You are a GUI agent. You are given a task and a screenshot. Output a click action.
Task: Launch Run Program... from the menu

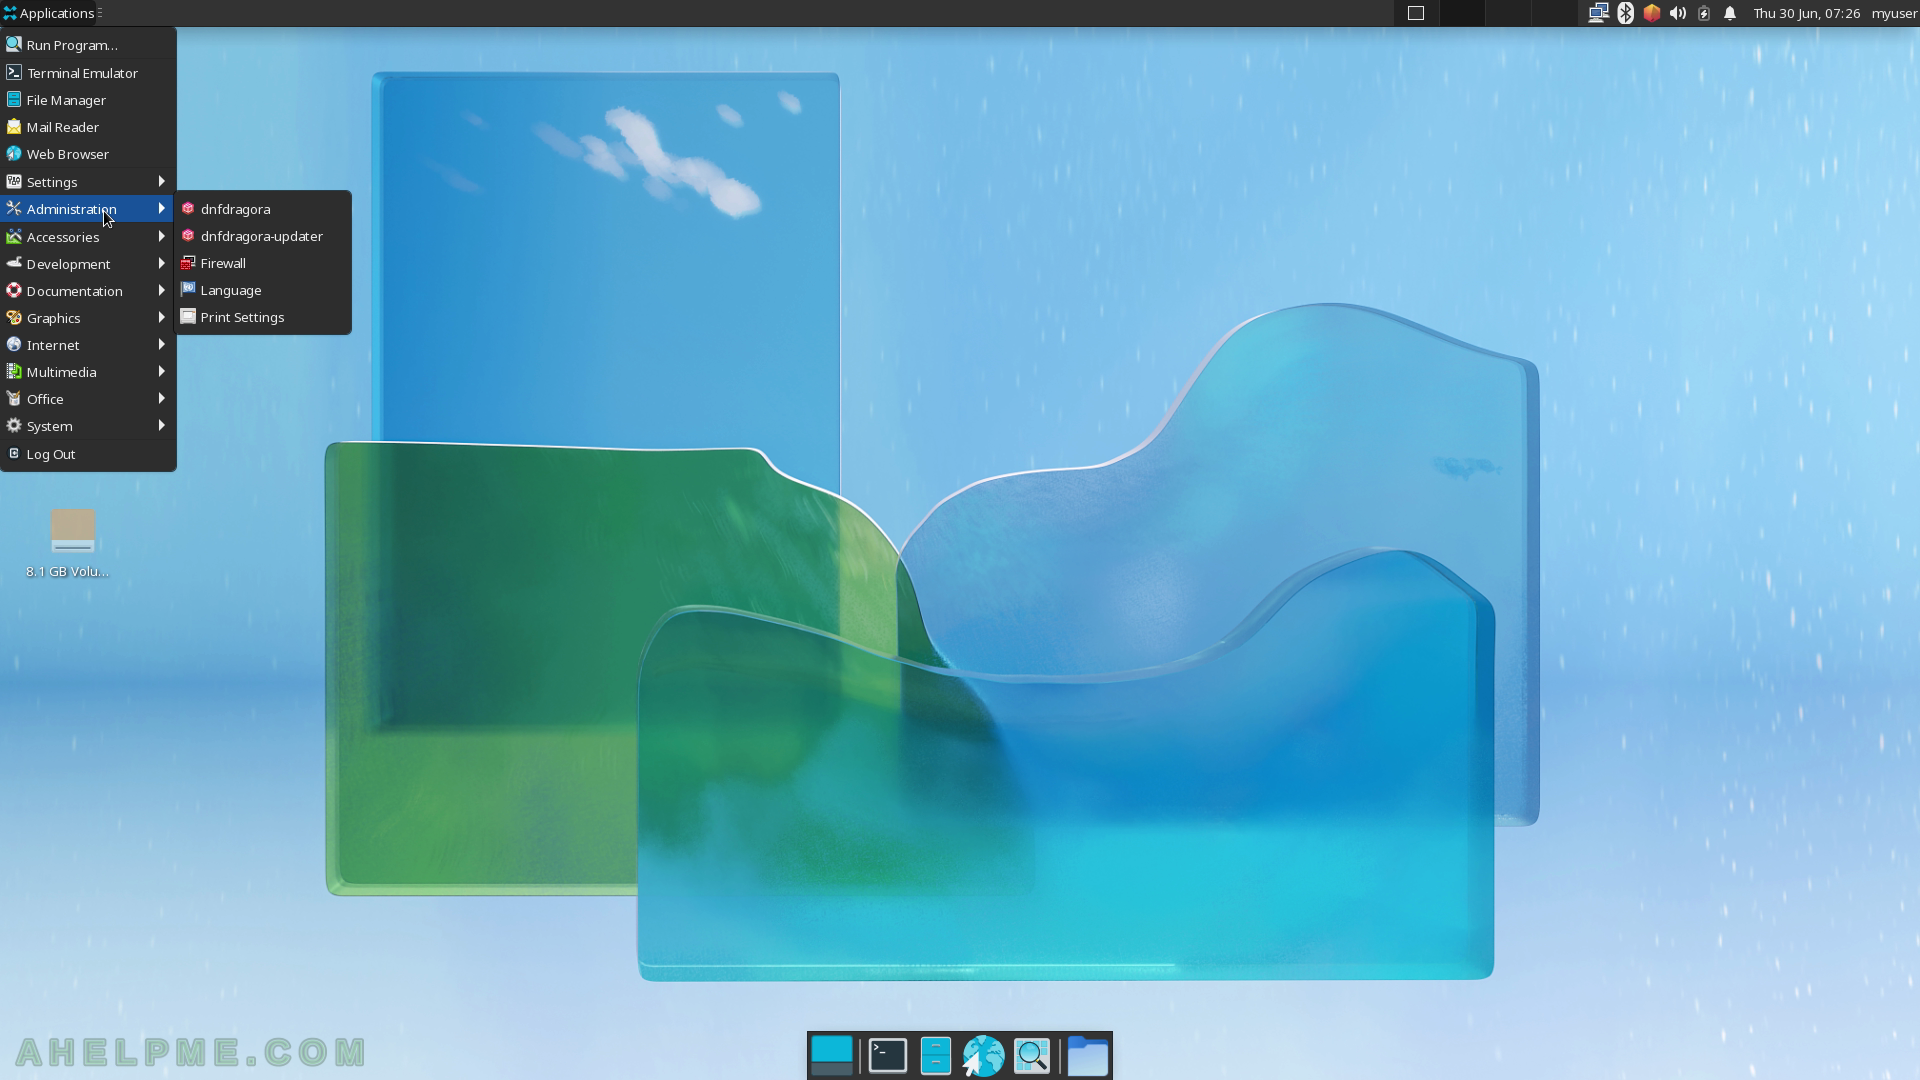pyautogui.click(x=88, y=45)
